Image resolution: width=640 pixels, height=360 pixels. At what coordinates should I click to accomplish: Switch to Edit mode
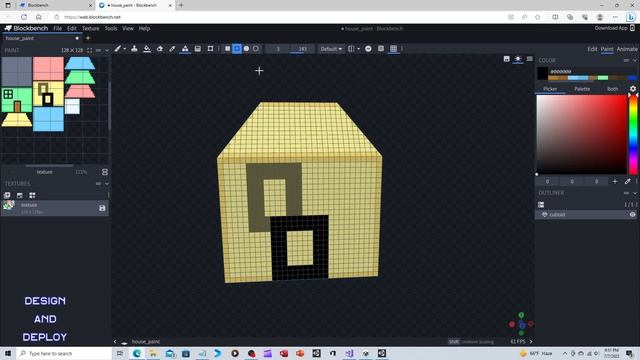592,49
